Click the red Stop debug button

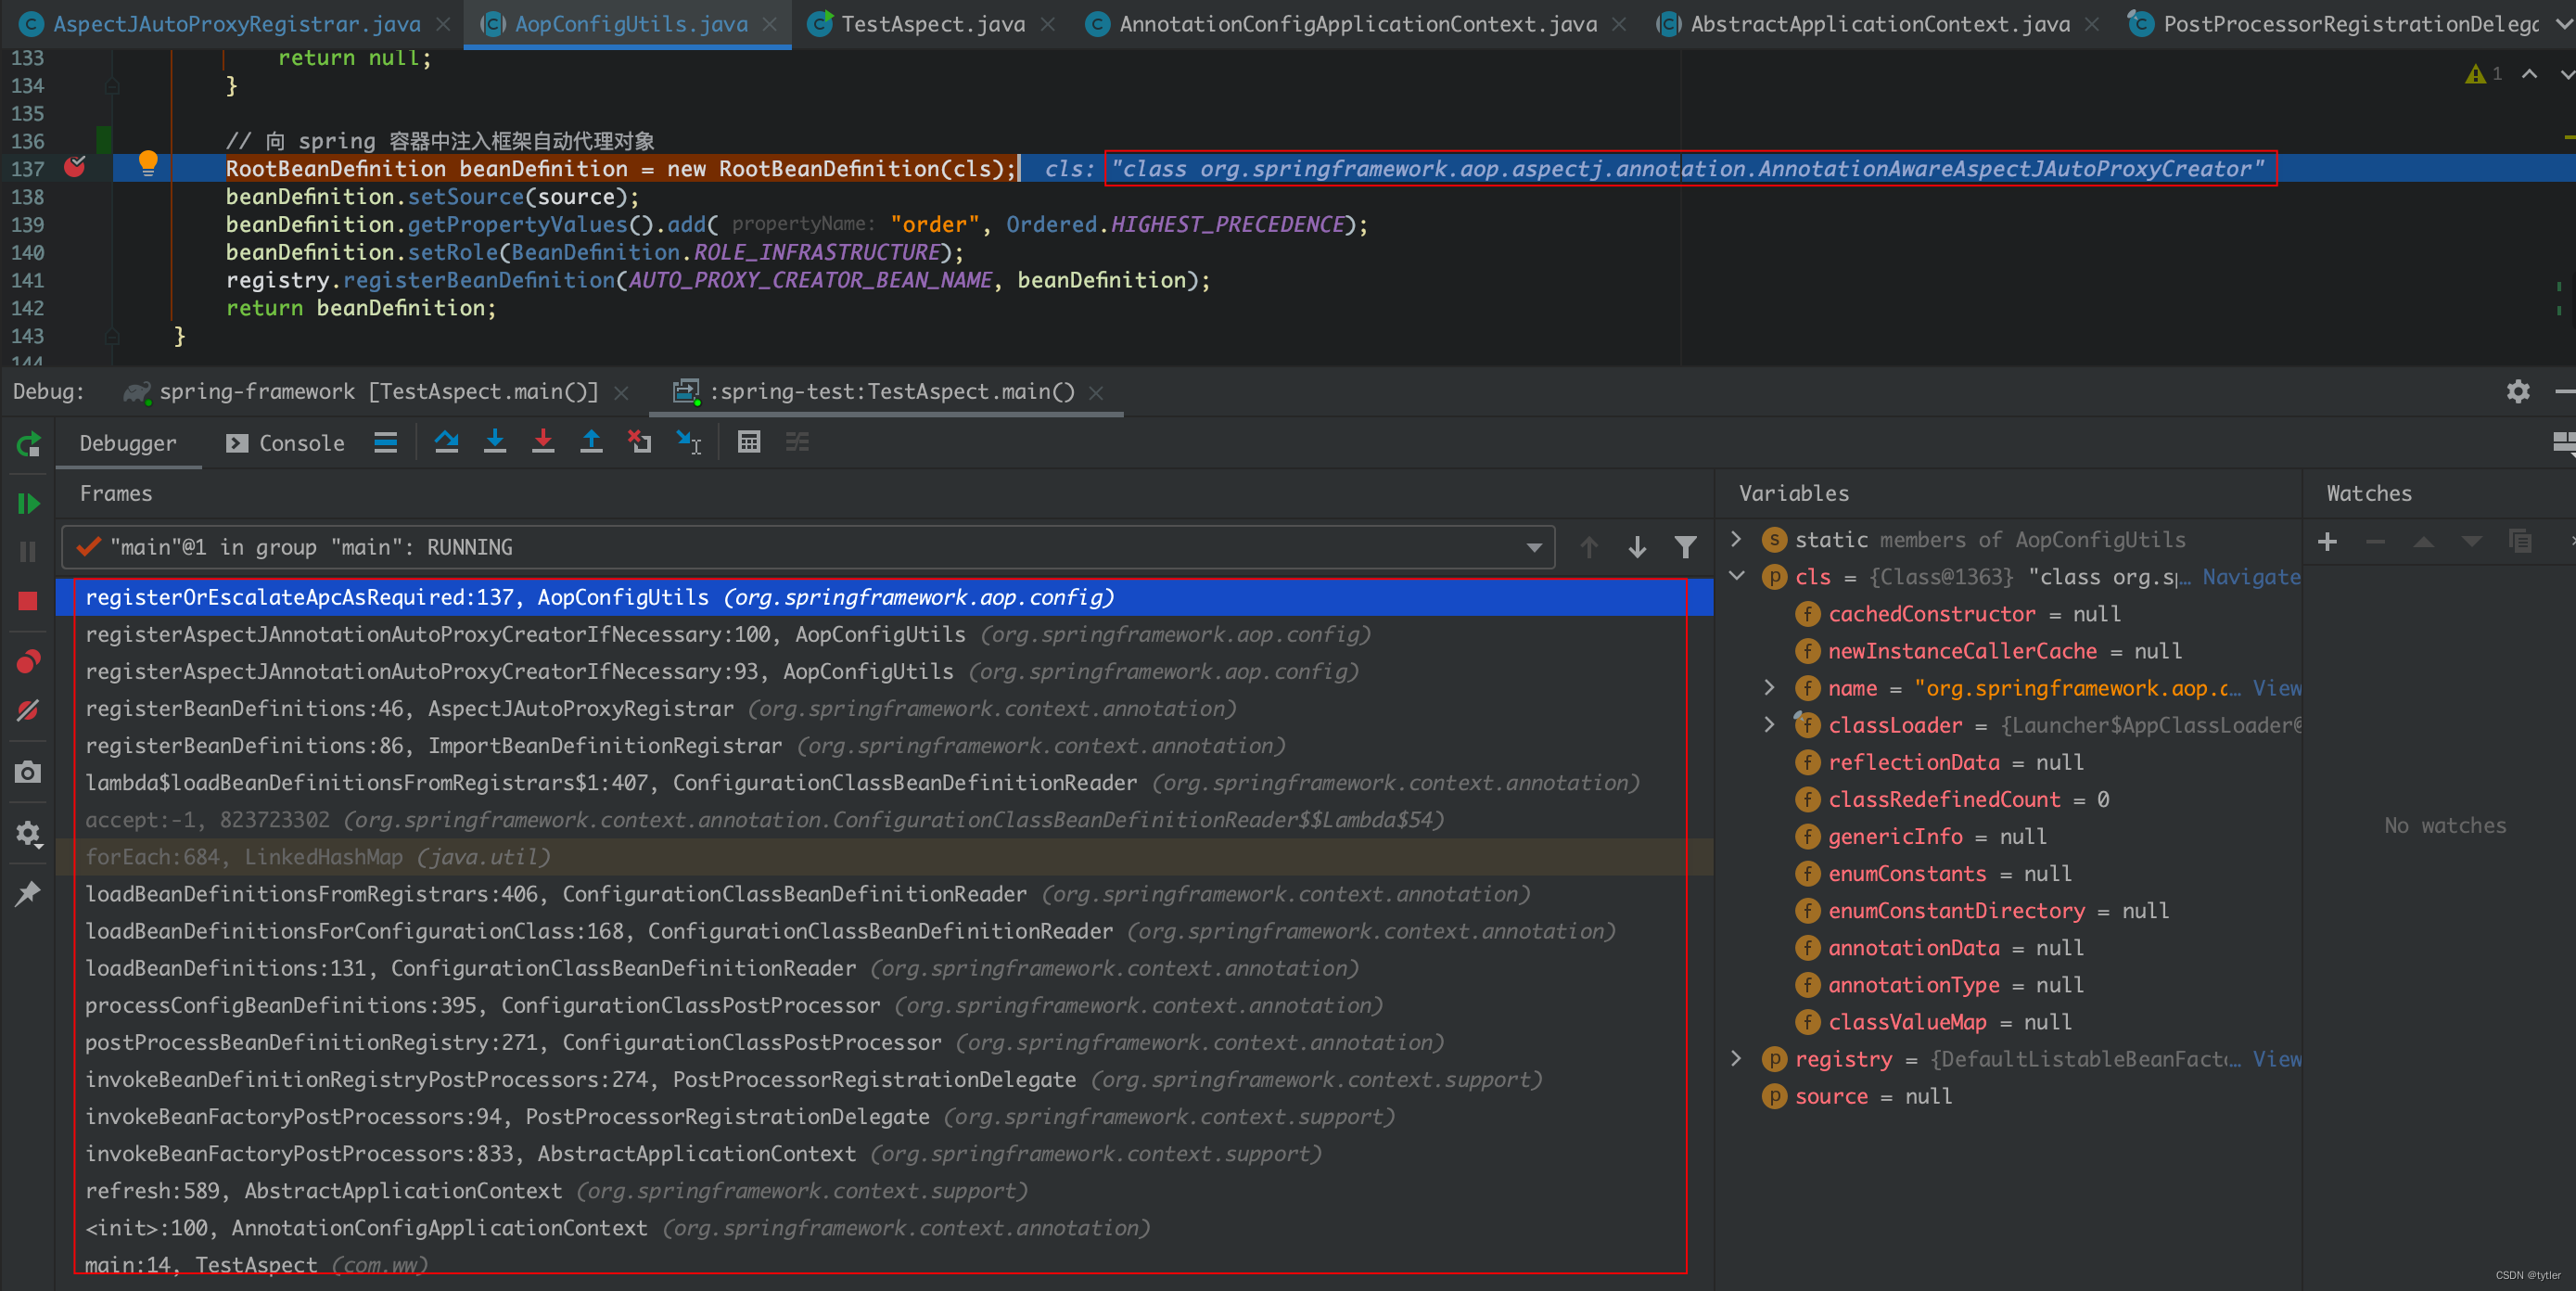[28, 601]
